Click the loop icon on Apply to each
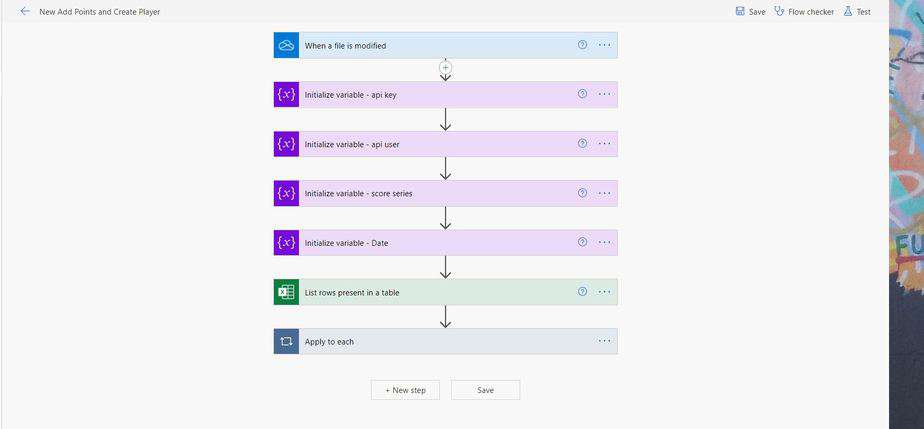The height and width of the screenshot is (429, 924). click(x=286, y=341)
